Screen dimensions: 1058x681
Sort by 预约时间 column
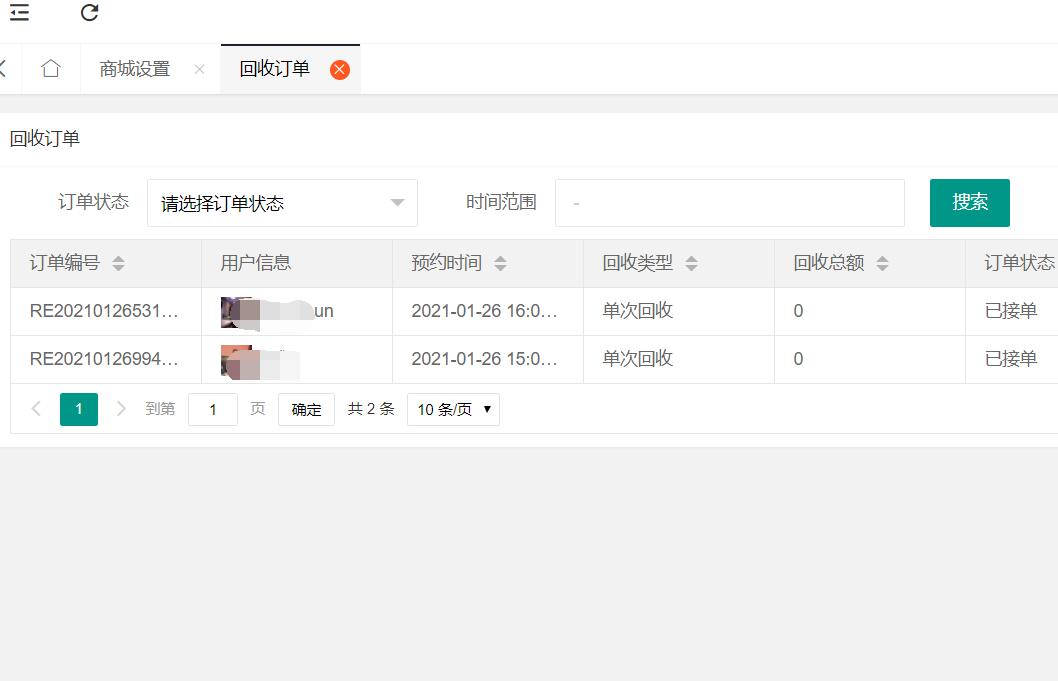[500, 263]
